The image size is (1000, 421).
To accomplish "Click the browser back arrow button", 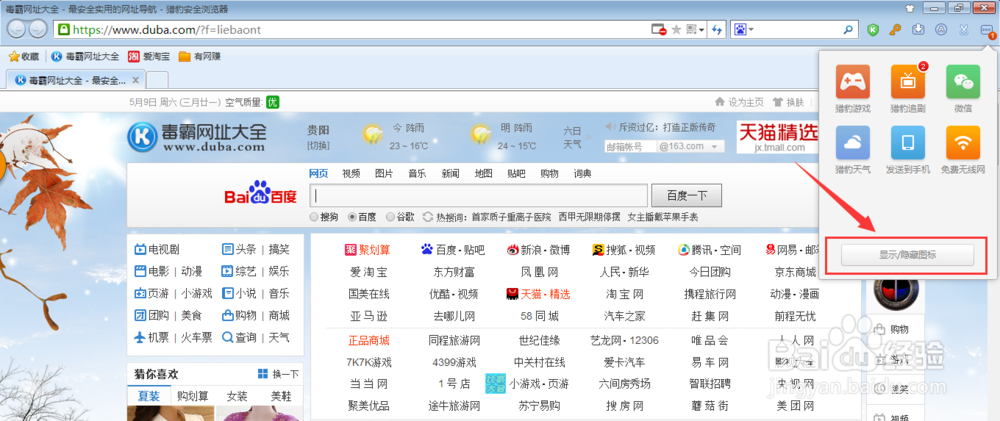I will tap(17, 29).
